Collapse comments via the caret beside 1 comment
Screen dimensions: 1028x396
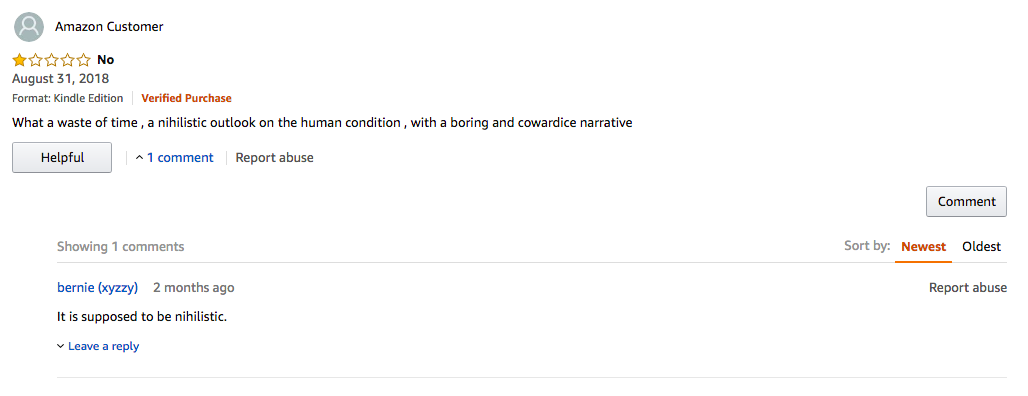pos(139,158)
